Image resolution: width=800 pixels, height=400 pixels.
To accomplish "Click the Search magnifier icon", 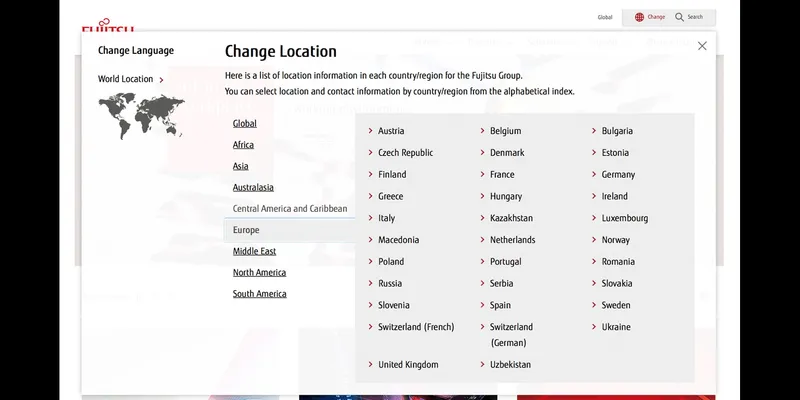I will point(679,17).
